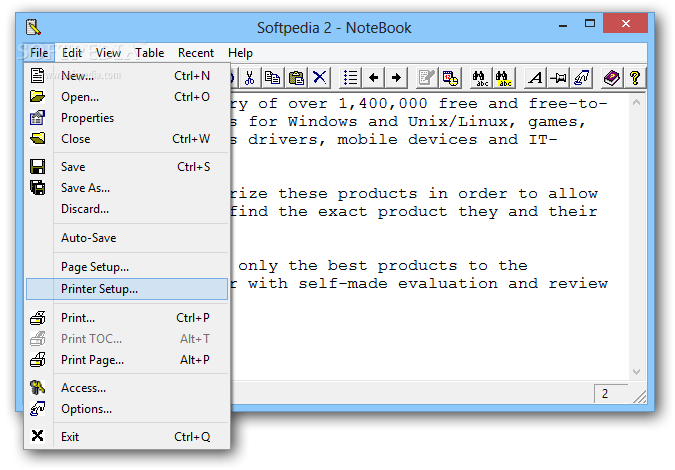Viewport: 675px width, 470px height.
Task: Go to previous page with left arrow
Action: click(x=374, y=78)
